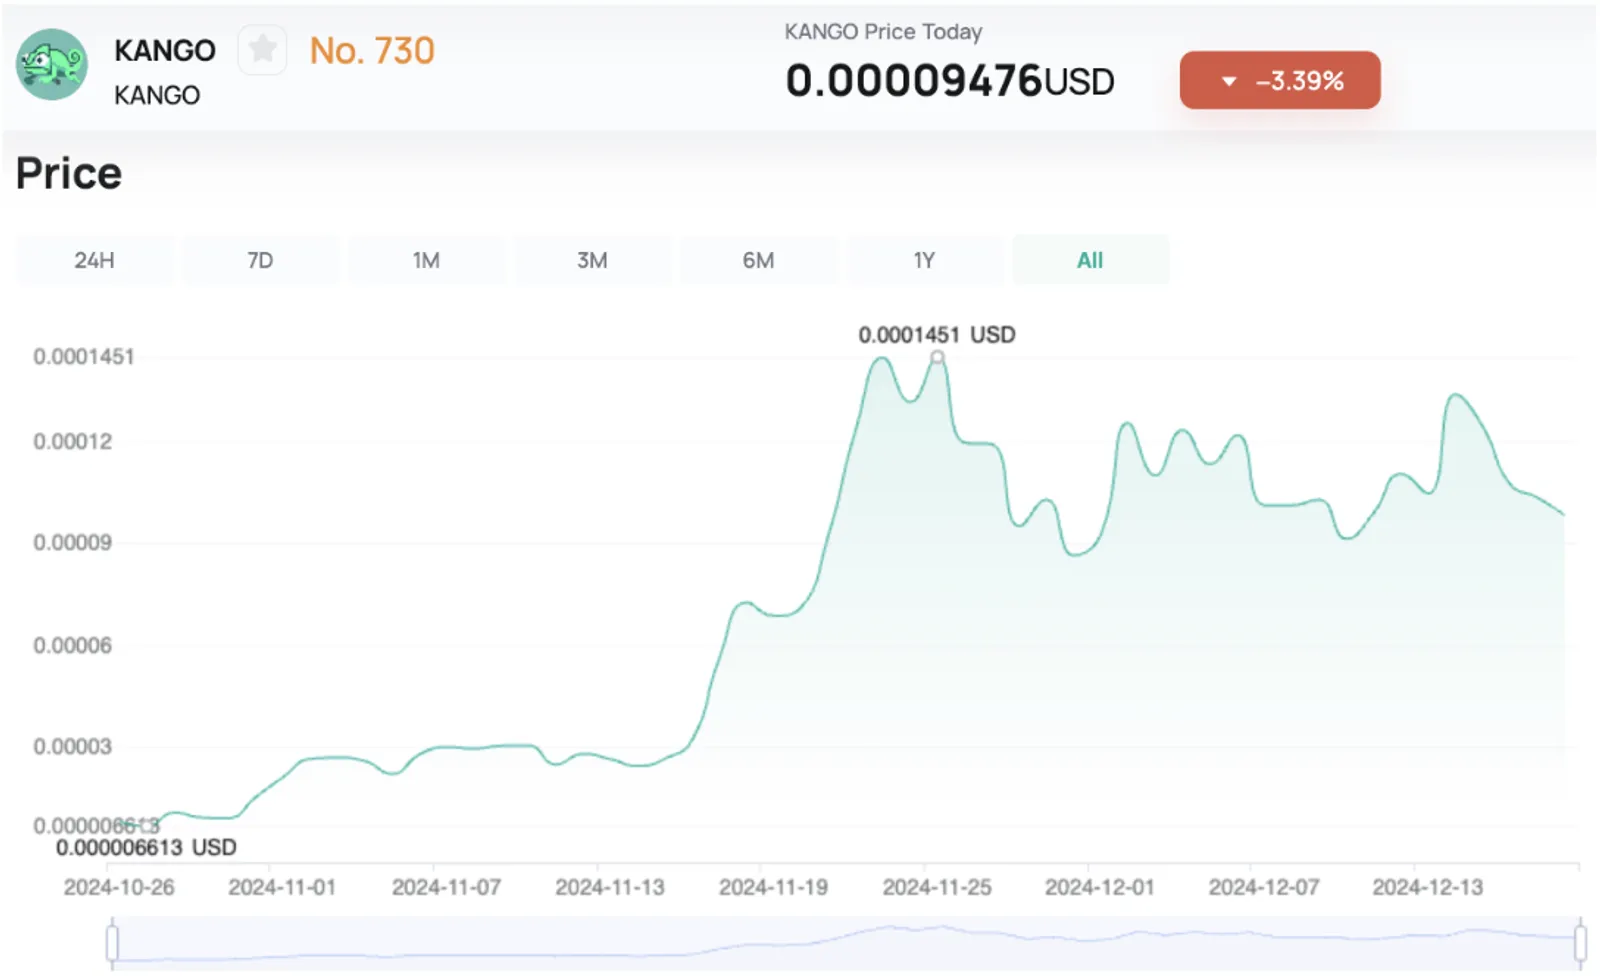
Task: Switch chart to the 1M range
Action: coord(426,260)
